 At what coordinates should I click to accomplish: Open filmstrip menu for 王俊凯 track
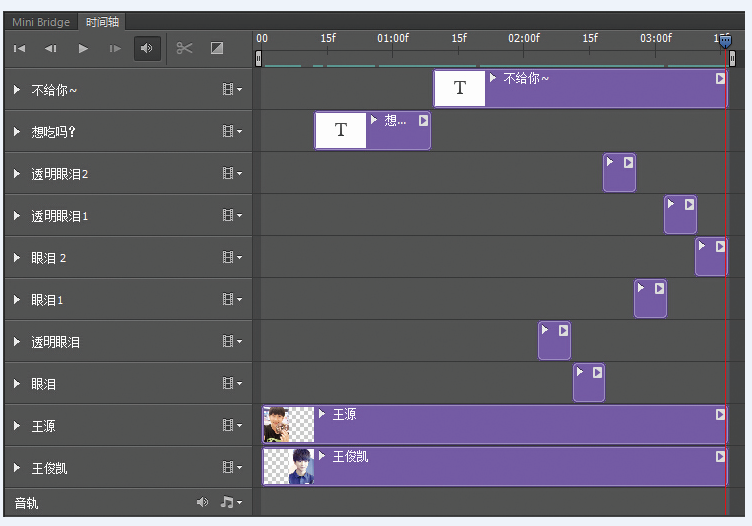tap(231, 468)
